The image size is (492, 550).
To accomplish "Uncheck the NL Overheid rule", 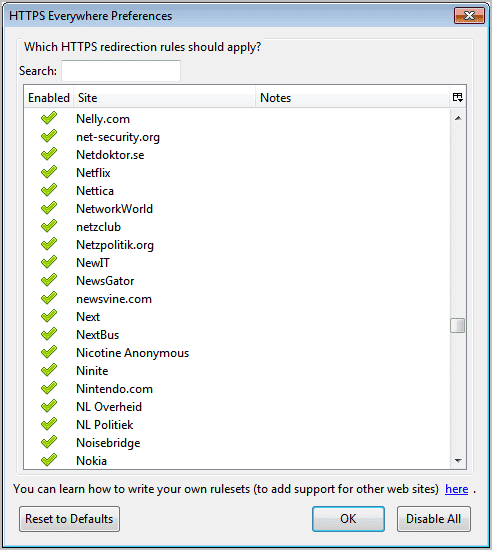I will [x=49, y=406].
